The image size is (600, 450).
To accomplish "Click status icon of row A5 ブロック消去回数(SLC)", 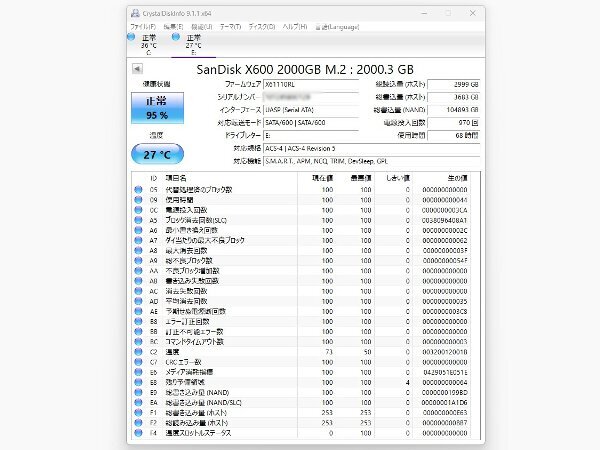I will 138,220.
